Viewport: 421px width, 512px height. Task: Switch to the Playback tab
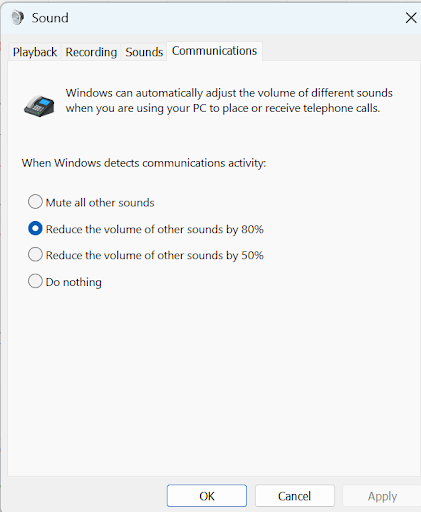35,52
